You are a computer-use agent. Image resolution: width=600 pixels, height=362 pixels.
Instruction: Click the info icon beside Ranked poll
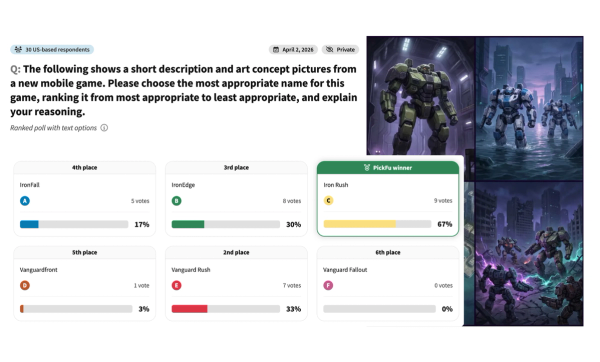point(104,128)
